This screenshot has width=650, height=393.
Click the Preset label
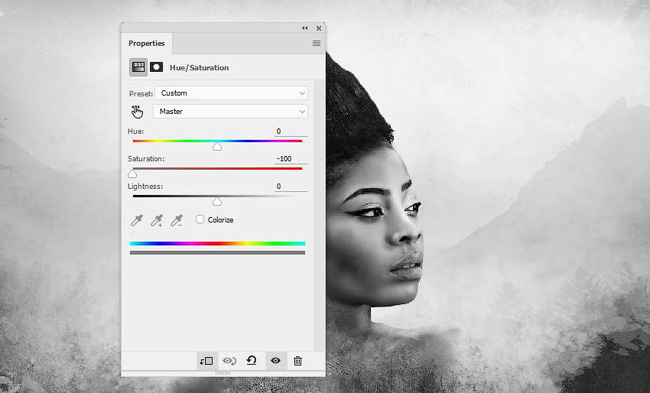[141, 94]
